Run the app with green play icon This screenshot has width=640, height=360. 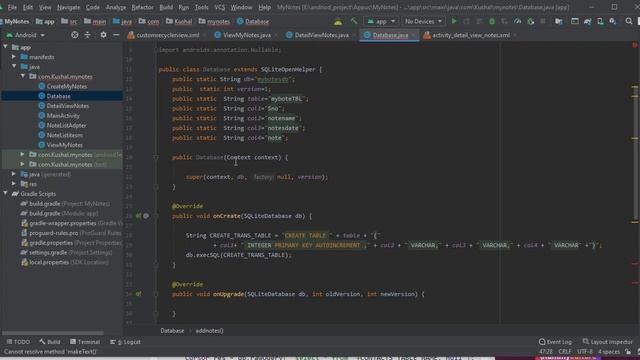pyautogui.click(x=454, y=21)
